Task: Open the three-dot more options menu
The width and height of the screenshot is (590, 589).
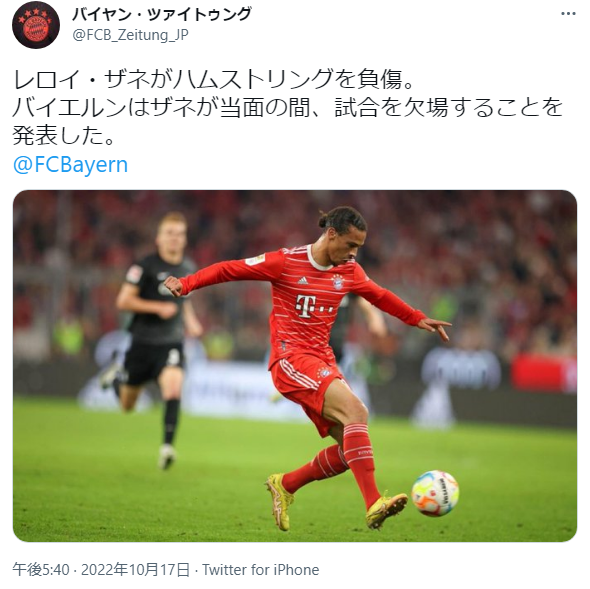Action: click(568, 14)
